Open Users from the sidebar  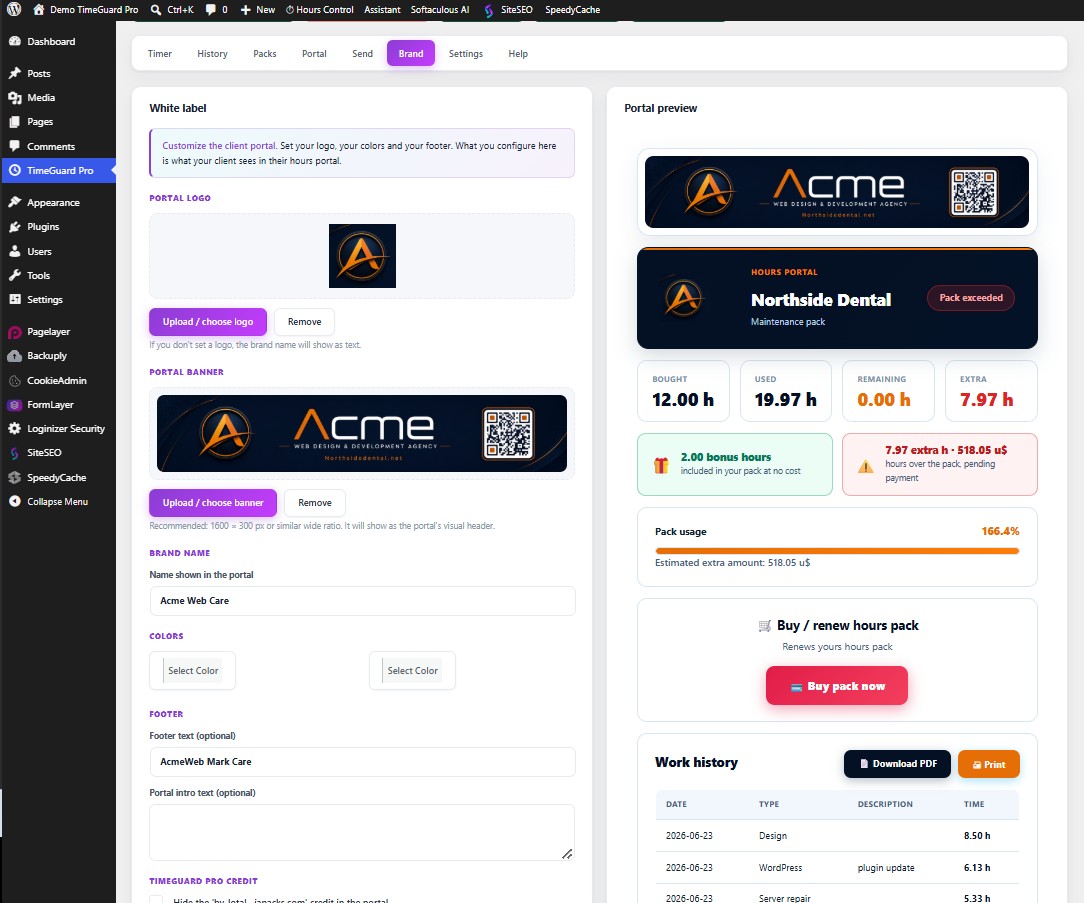(39, 252)
